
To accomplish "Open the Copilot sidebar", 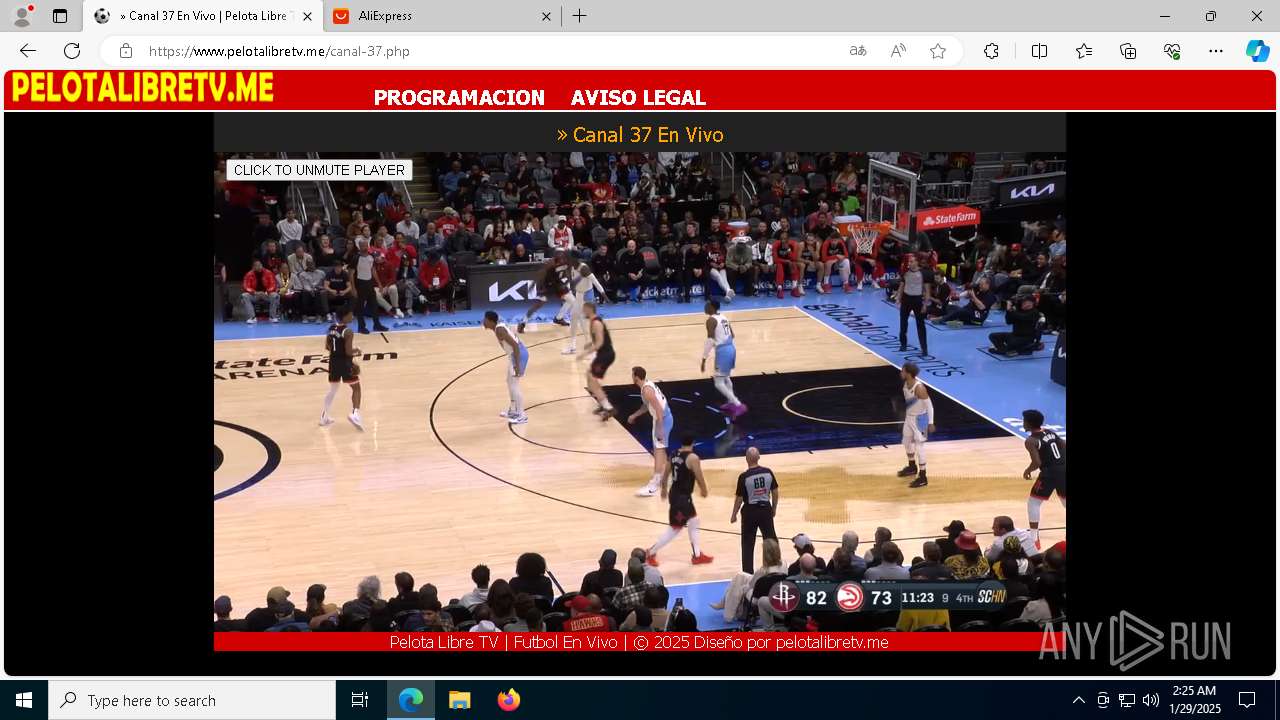I will pyautogui.click(x=1257, y=51).
